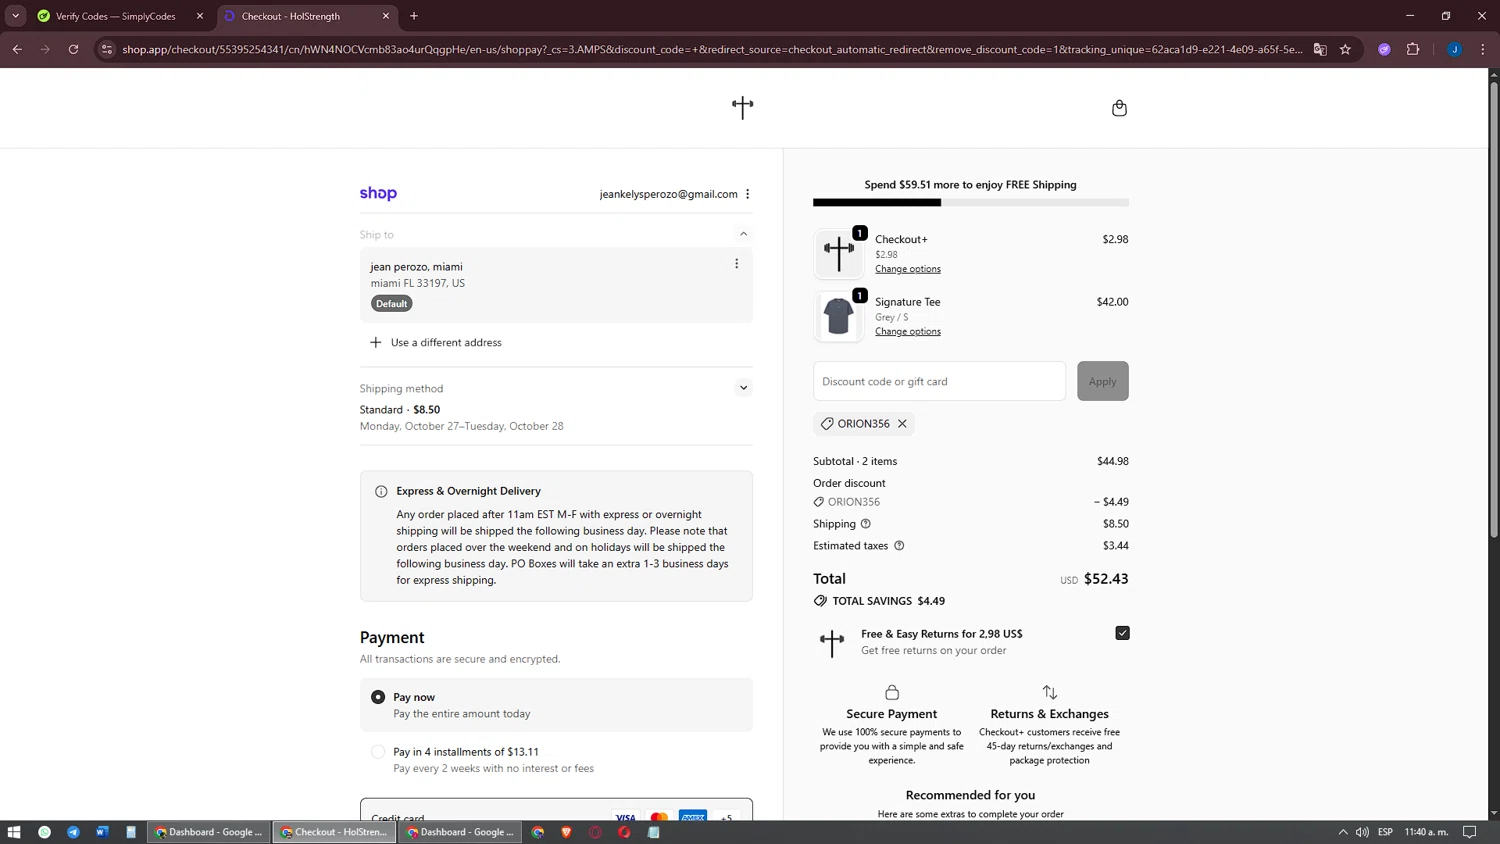This screenshot has height=844, width=1500.
Task: Open the Extensions puzzle icon
Action: click(x=1413, y=49)
